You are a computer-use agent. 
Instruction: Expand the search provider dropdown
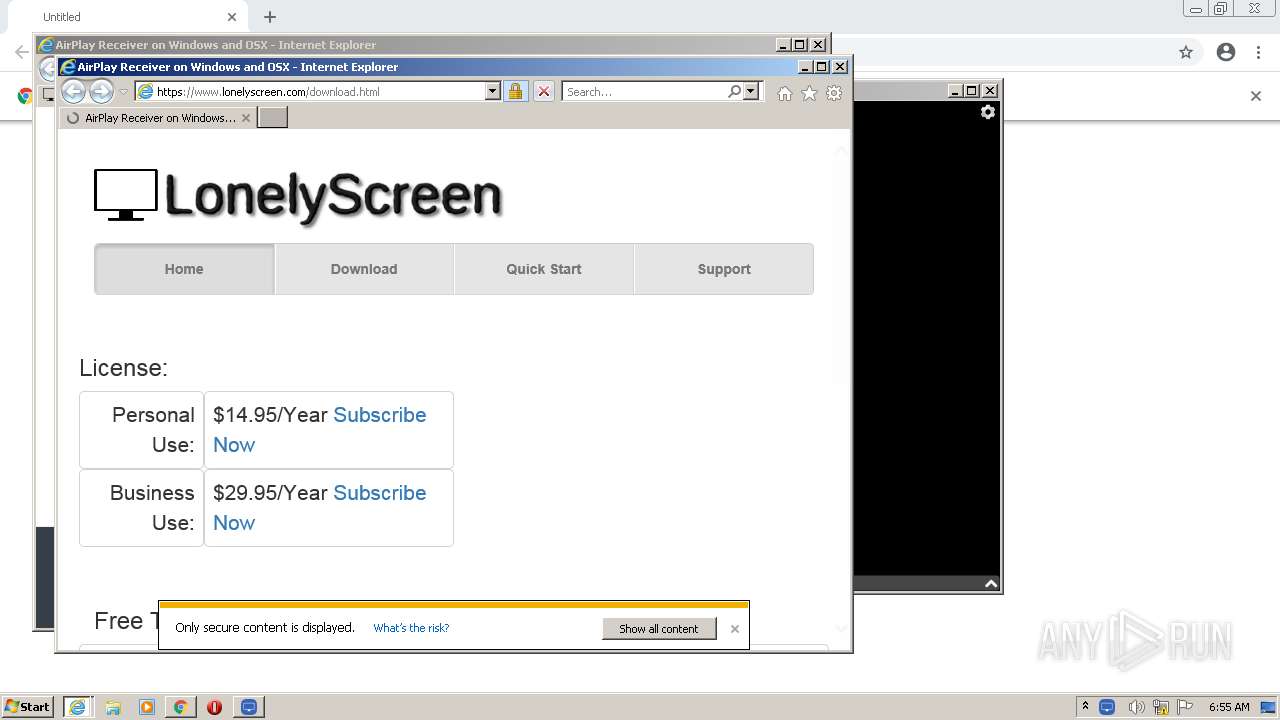(x=752, y=91)
